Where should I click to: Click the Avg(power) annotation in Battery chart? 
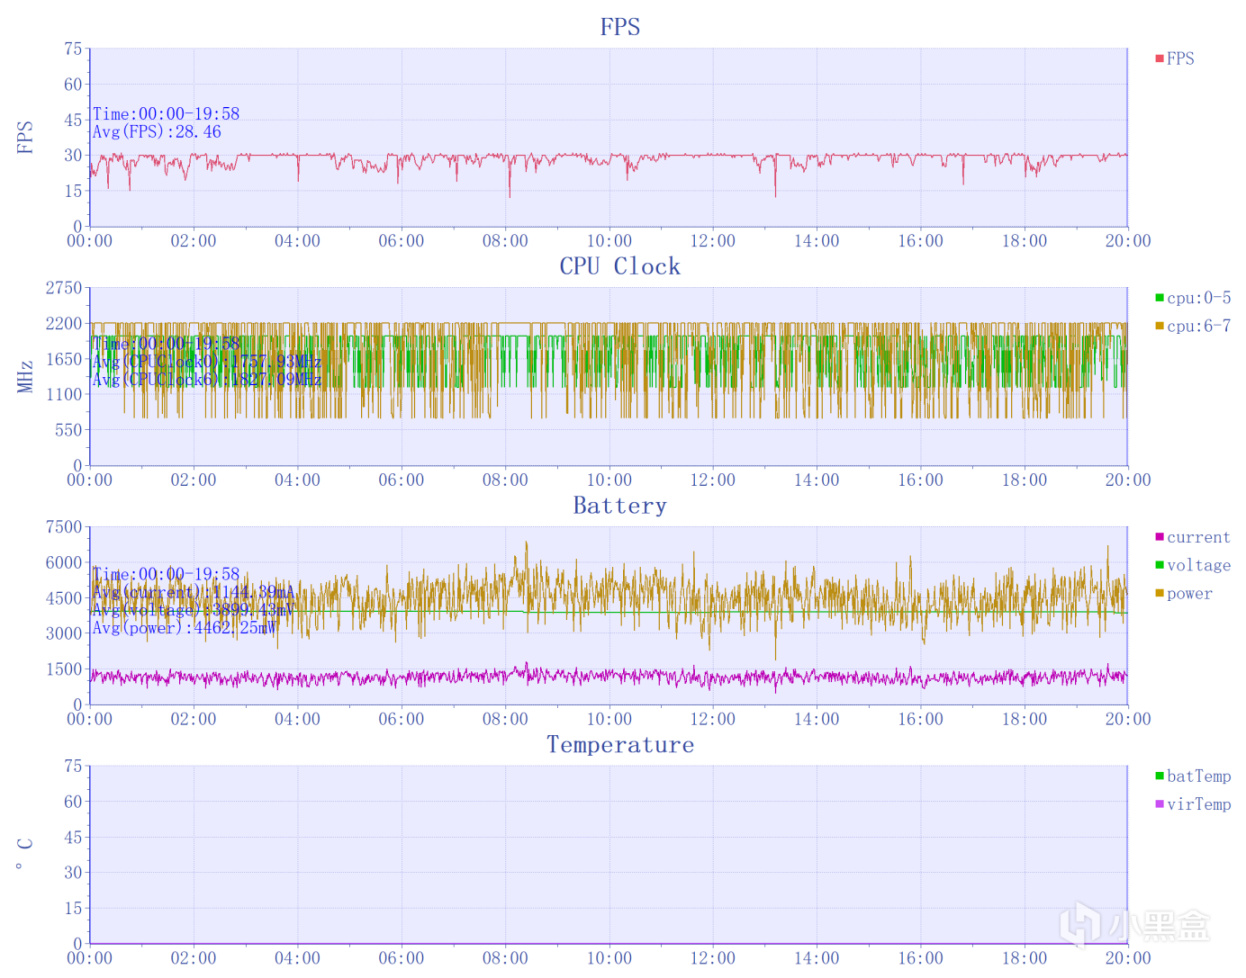point(185,628)
